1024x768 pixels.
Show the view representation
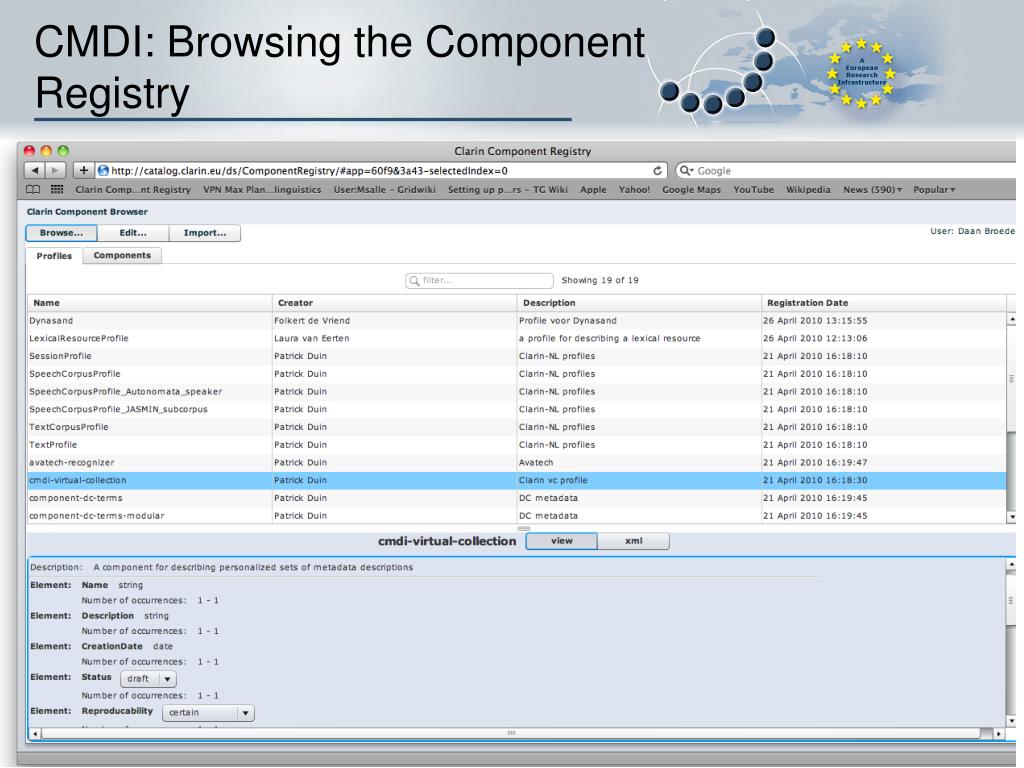(x=562, y=541)
